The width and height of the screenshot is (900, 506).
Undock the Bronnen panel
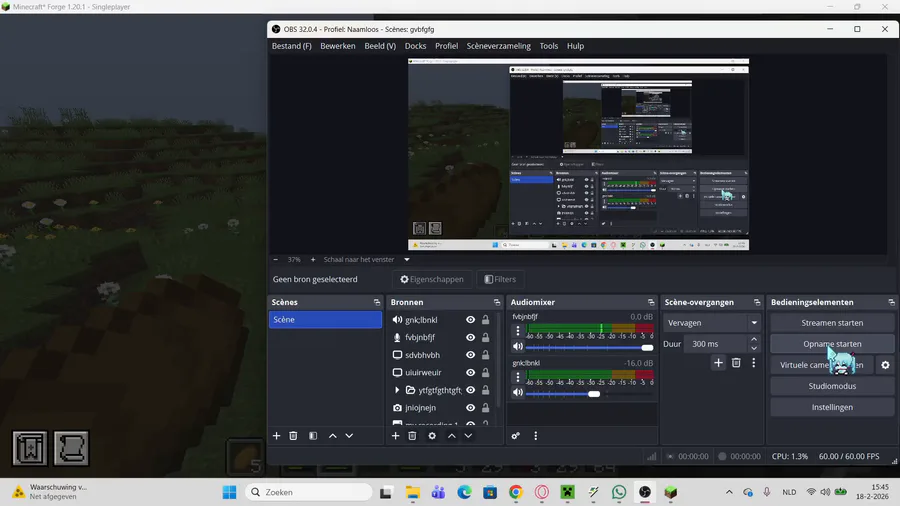pos(497,302)
